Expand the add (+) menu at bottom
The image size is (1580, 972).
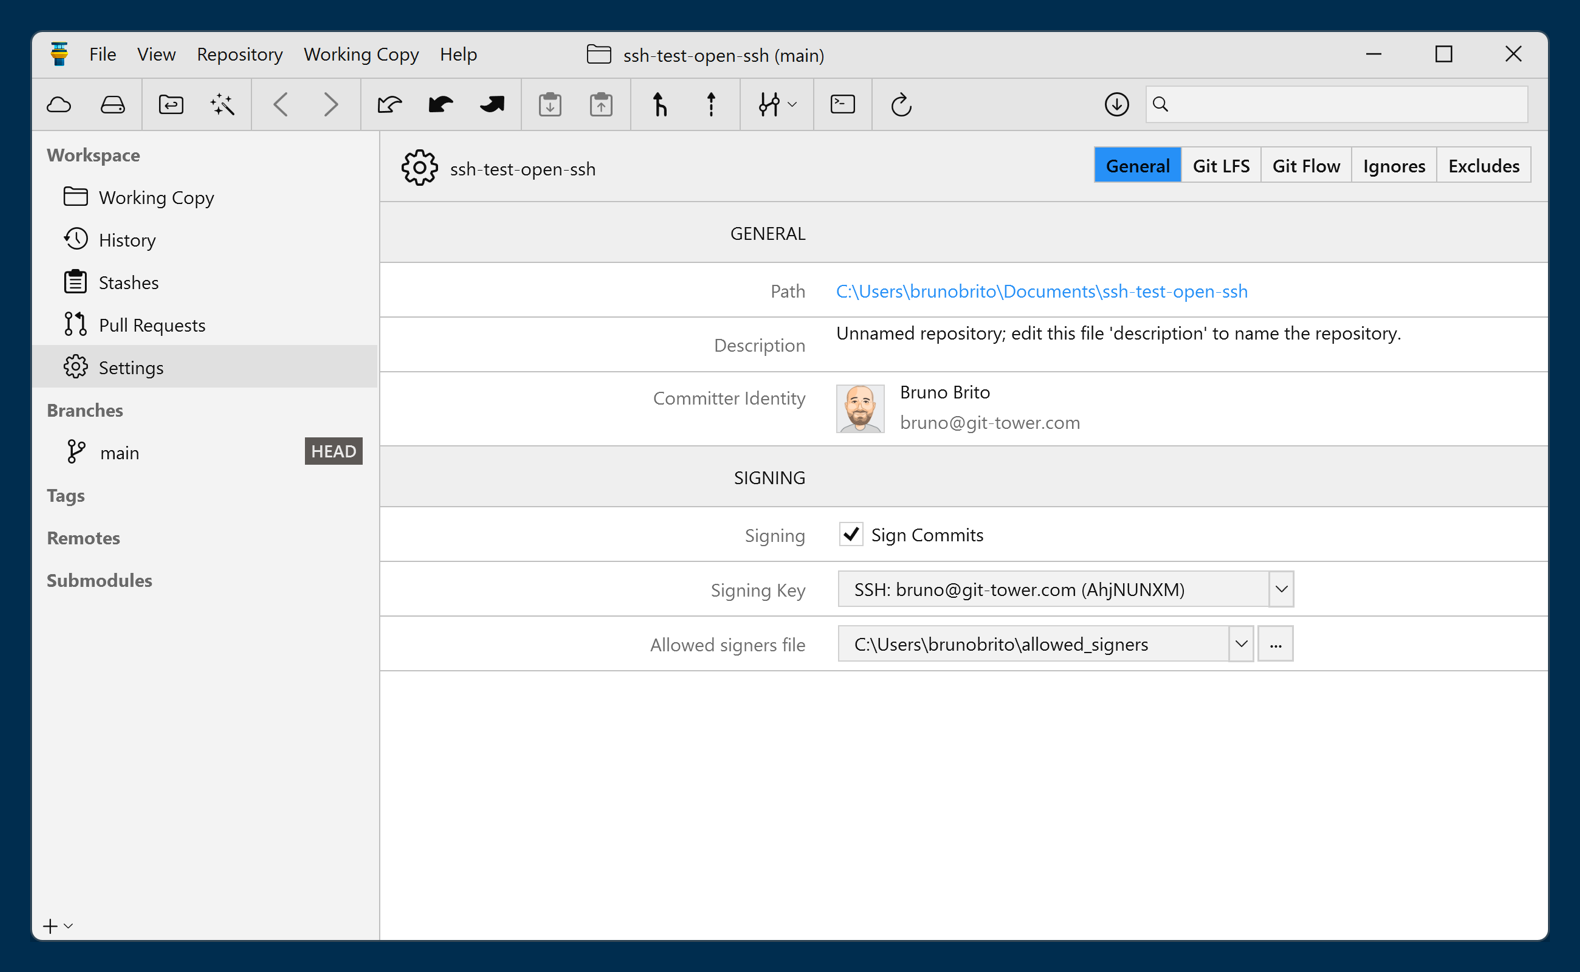57,926
